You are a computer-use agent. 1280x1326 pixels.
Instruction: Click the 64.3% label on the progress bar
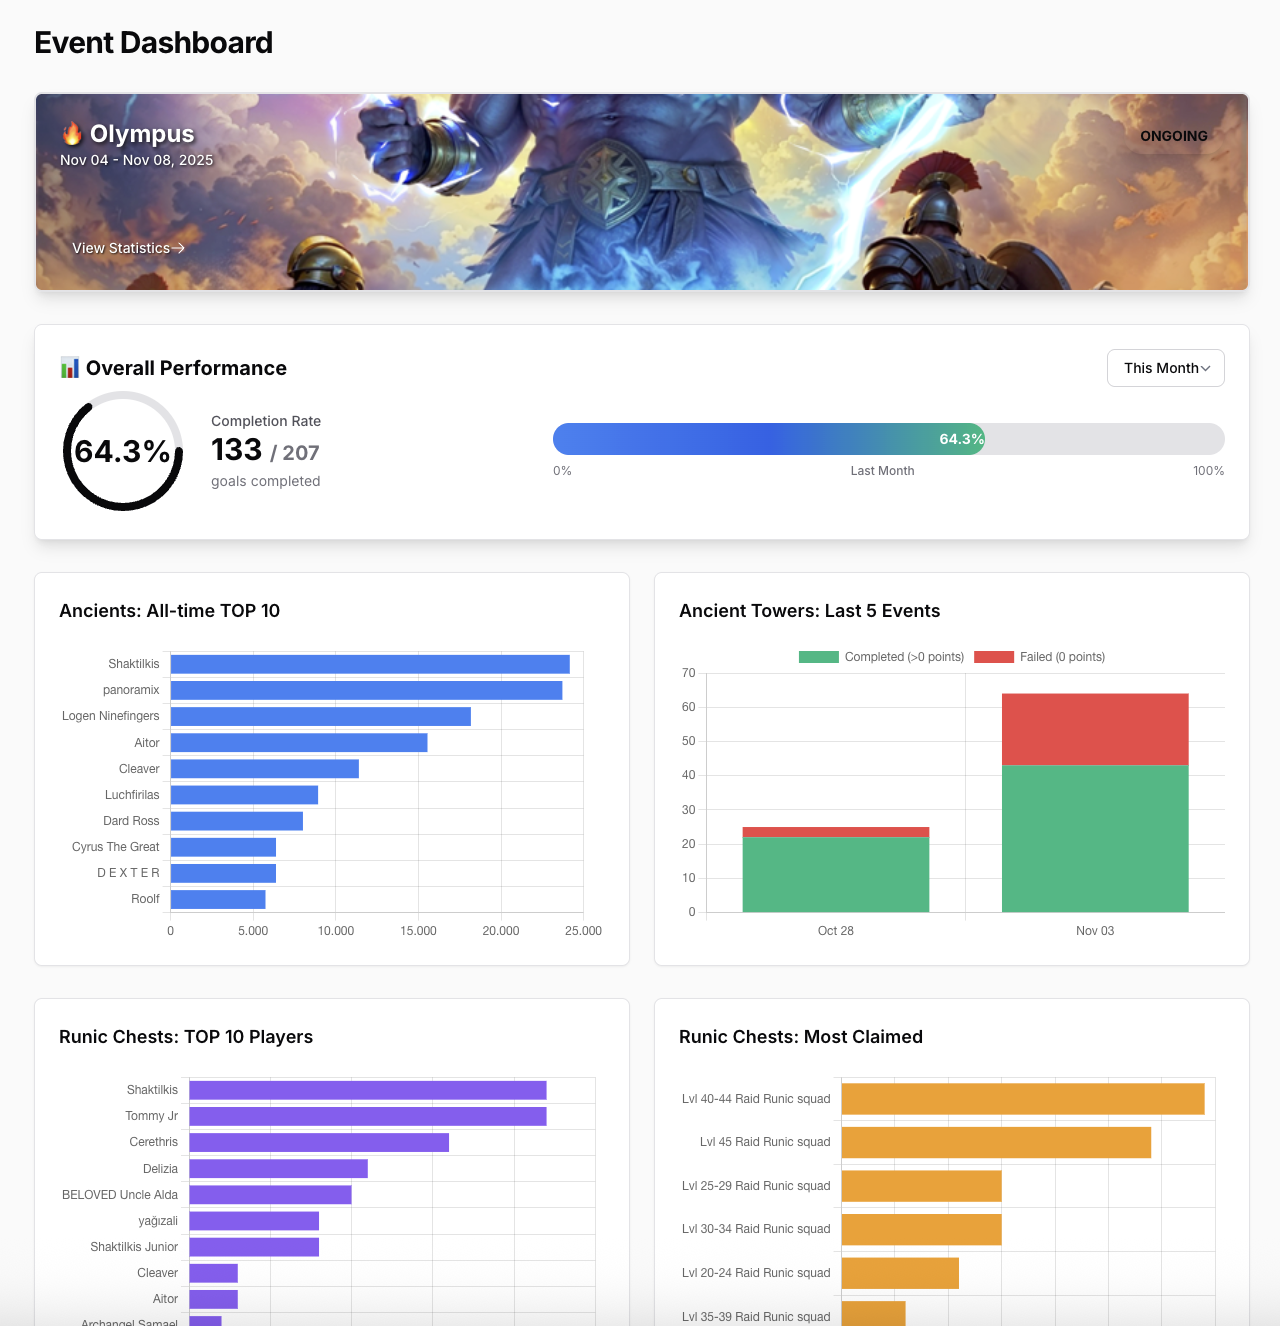pyautogui.click(x=960, y=439)
